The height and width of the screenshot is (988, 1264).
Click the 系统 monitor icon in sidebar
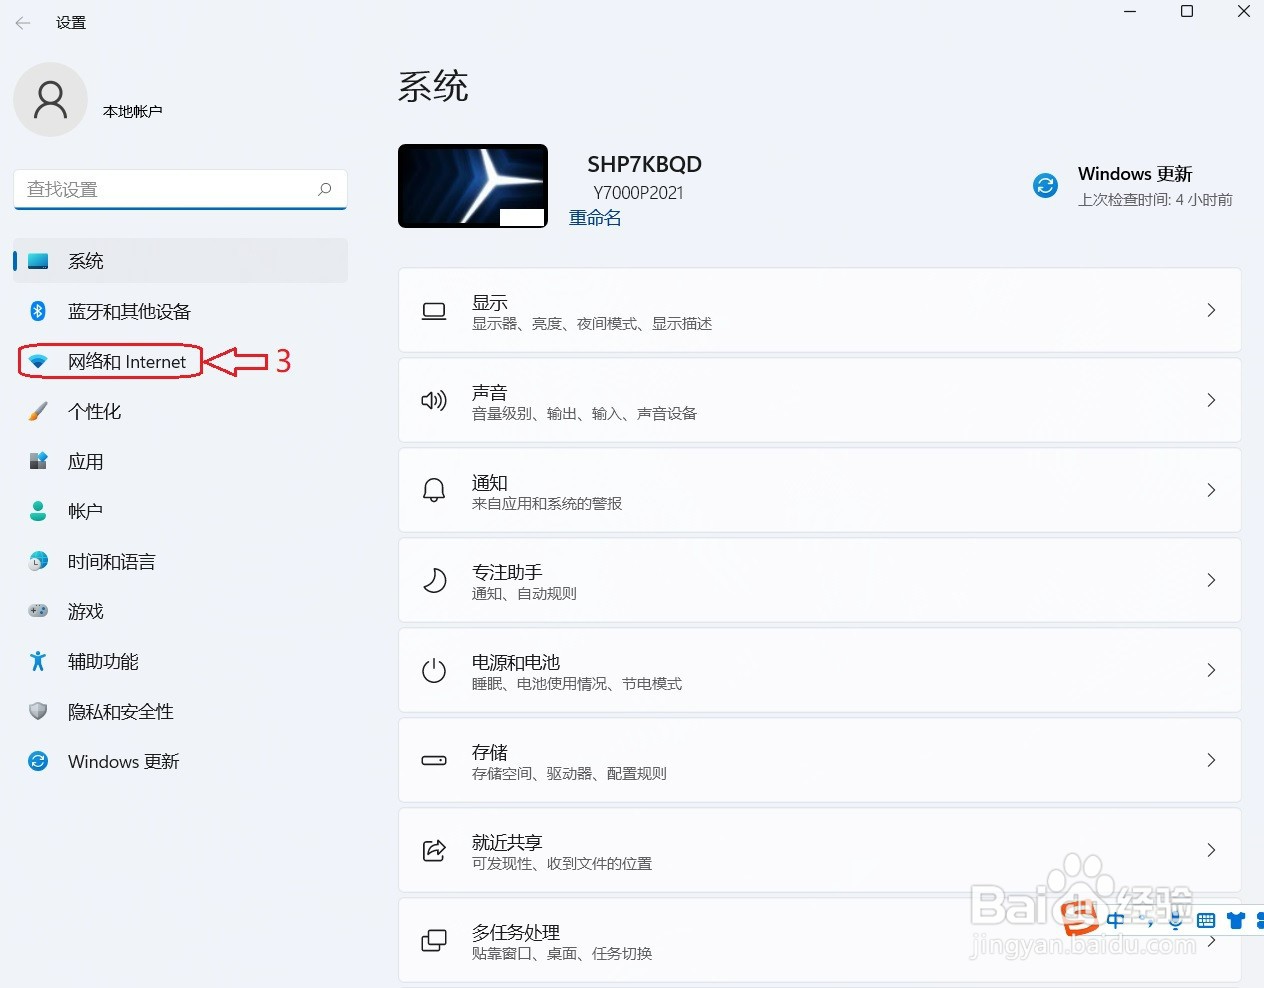click(38, 261)
